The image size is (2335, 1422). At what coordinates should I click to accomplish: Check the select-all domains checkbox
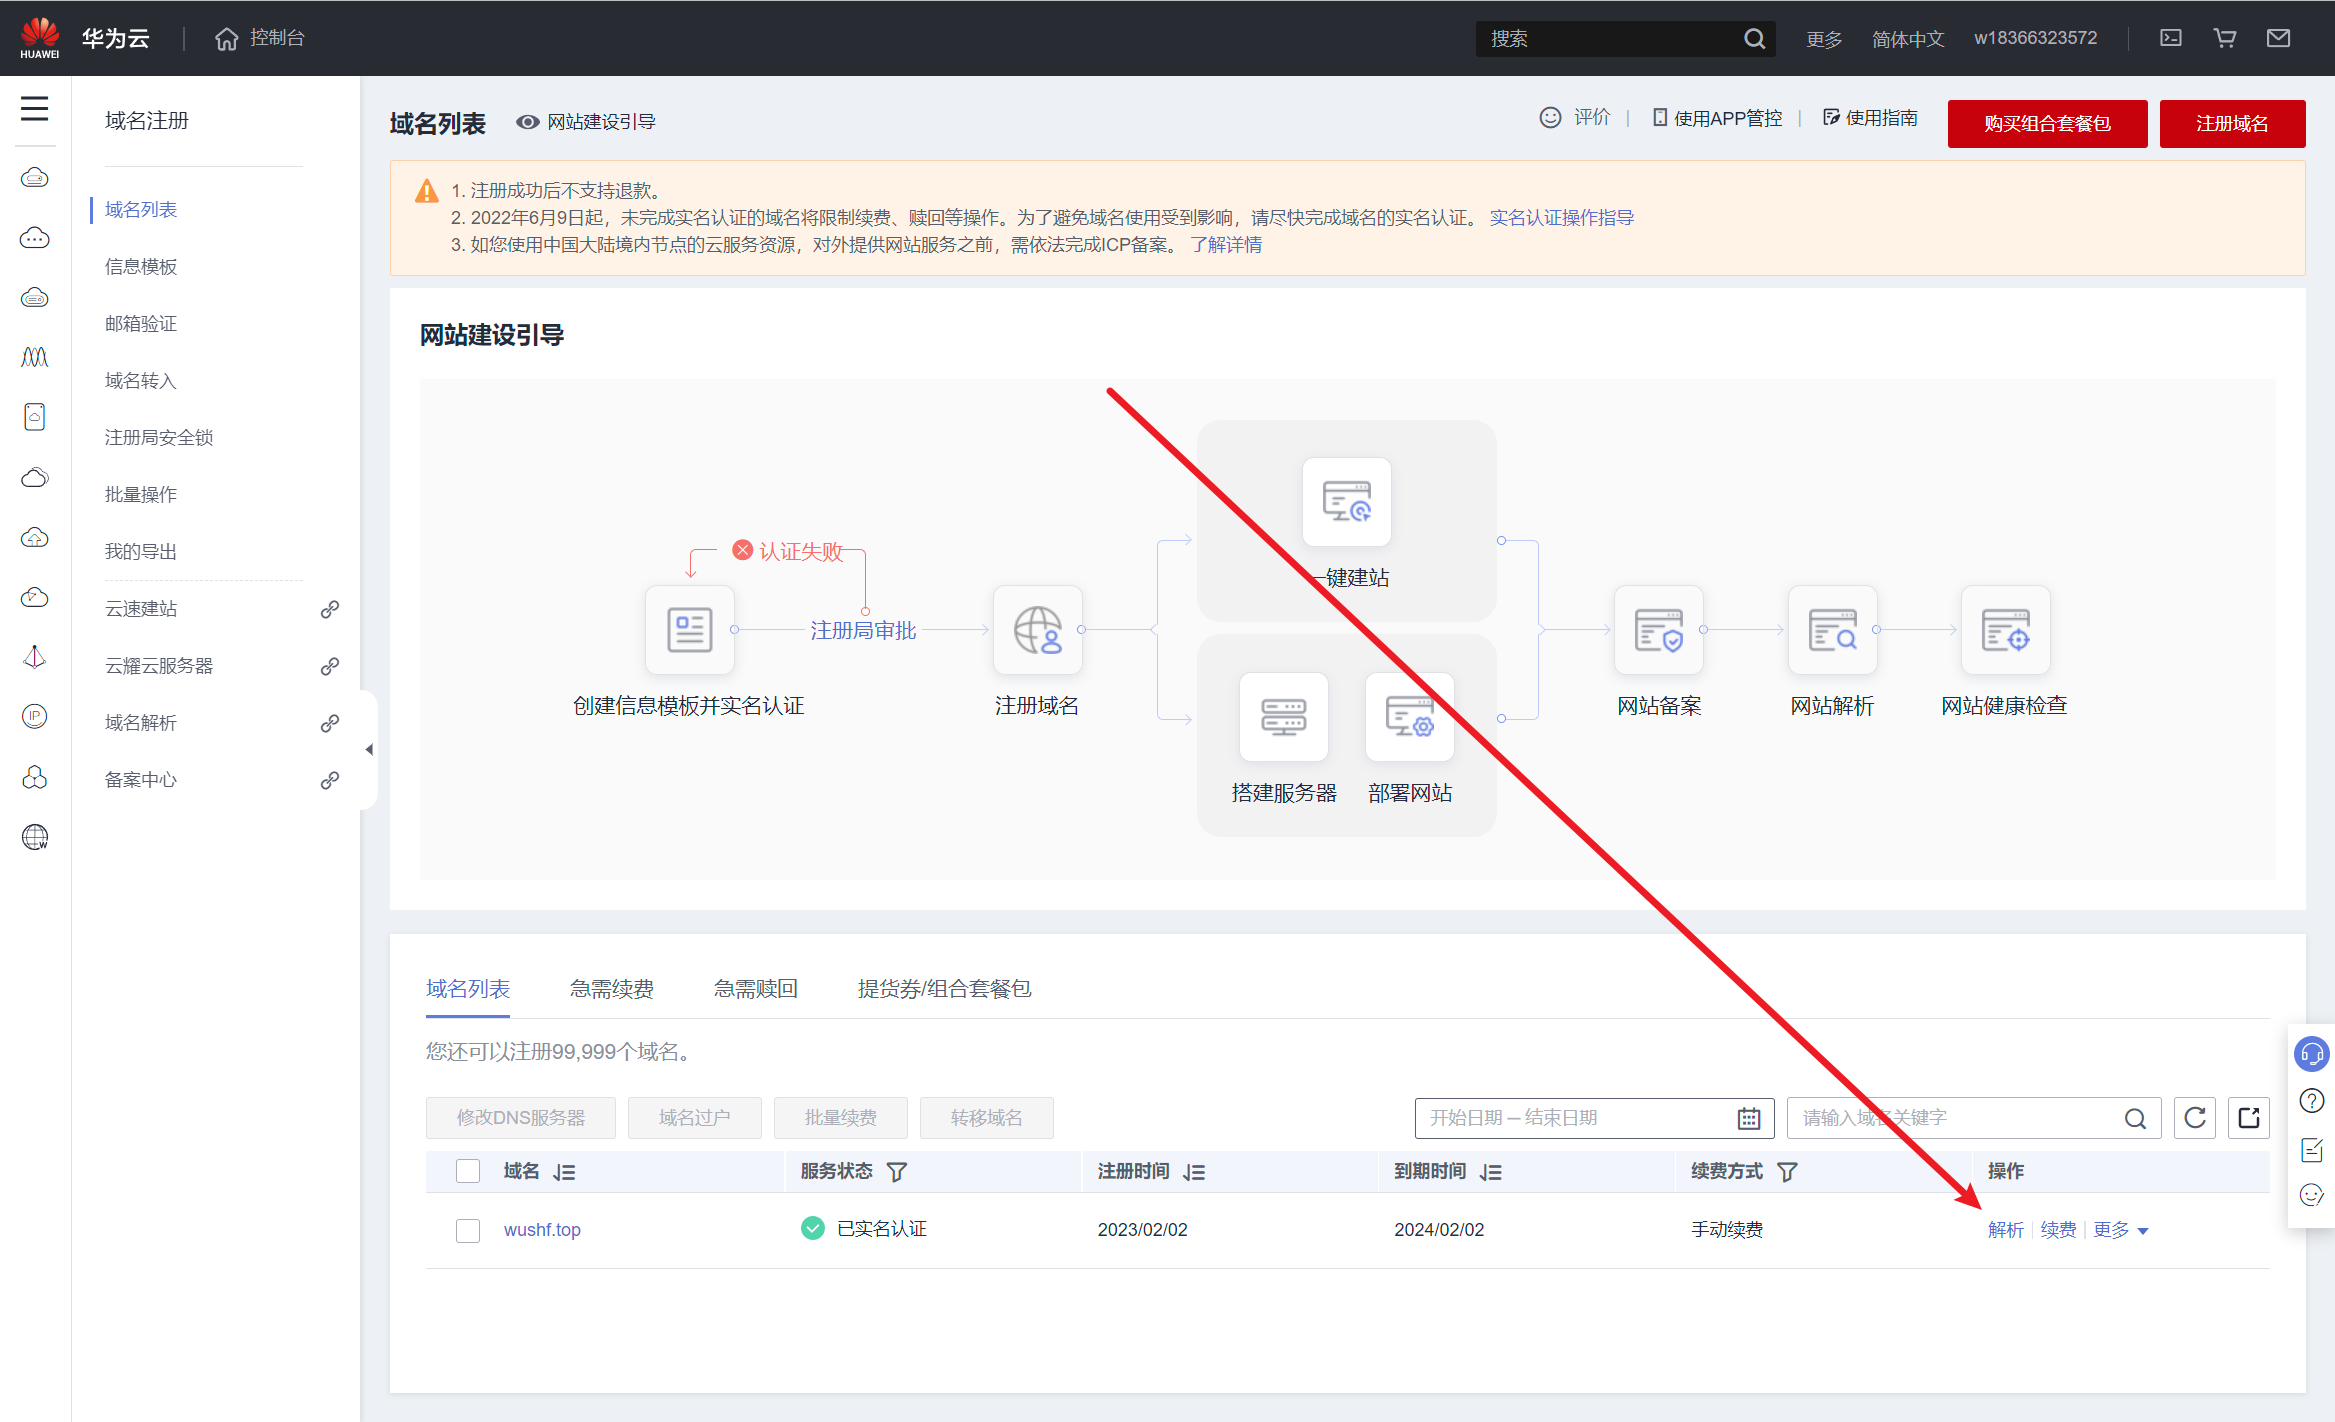pyautogui.click(x=468, y=1171)
